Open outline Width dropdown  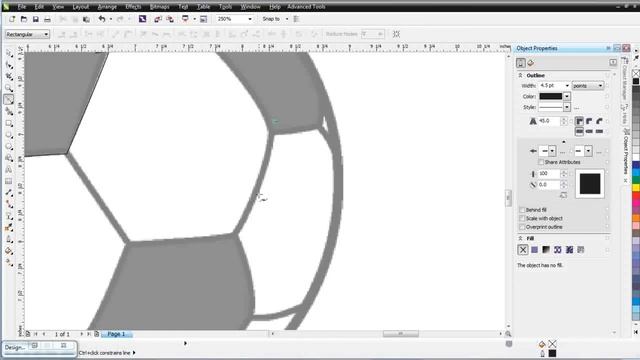(x=567, y=86)
